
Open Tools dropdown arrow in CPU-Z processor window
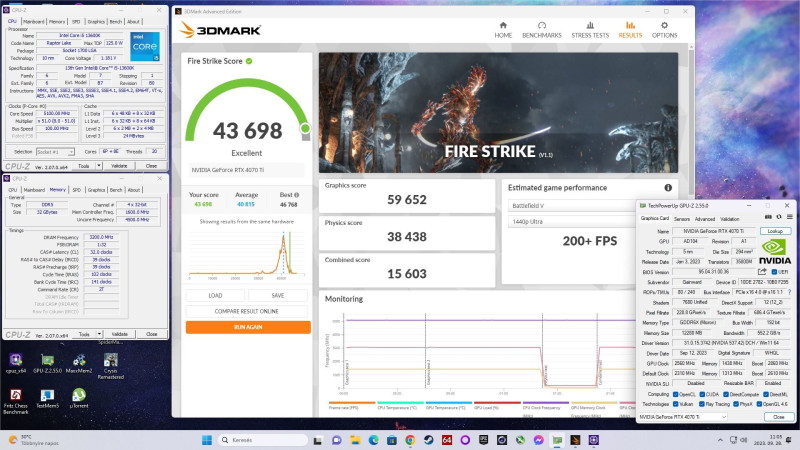99,166
